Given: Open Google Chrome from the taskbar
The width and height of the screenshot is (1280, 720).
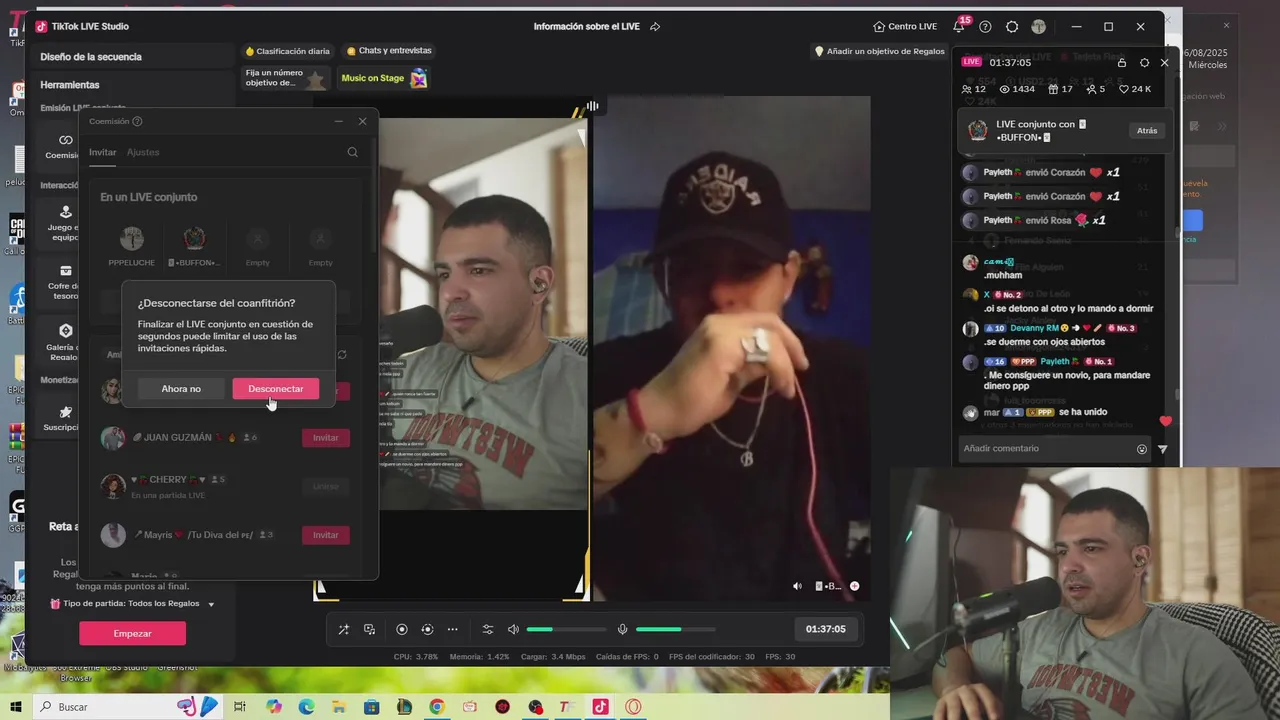Looking at the screenshot, I should point(436,707).
